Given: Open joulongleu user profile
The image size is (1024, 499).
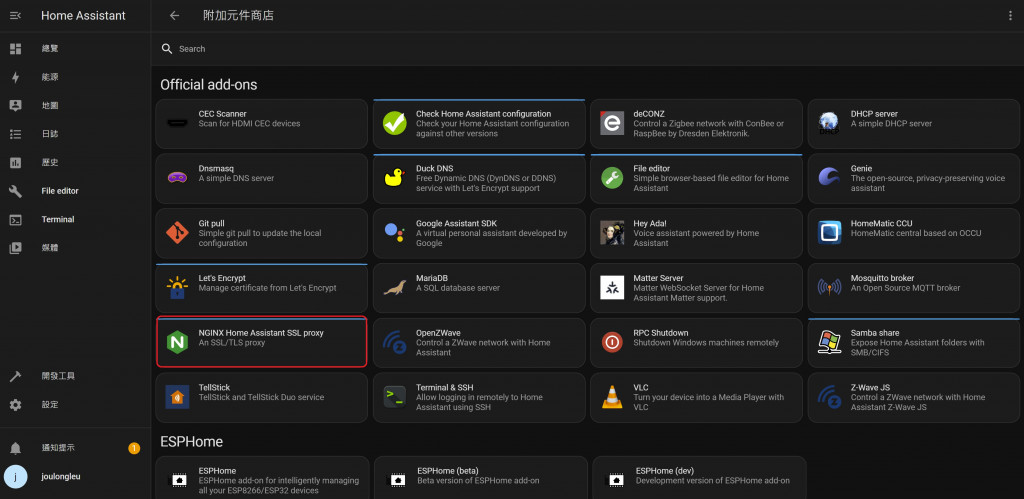Looking at the screenshot, I should (x=75, y=477).
